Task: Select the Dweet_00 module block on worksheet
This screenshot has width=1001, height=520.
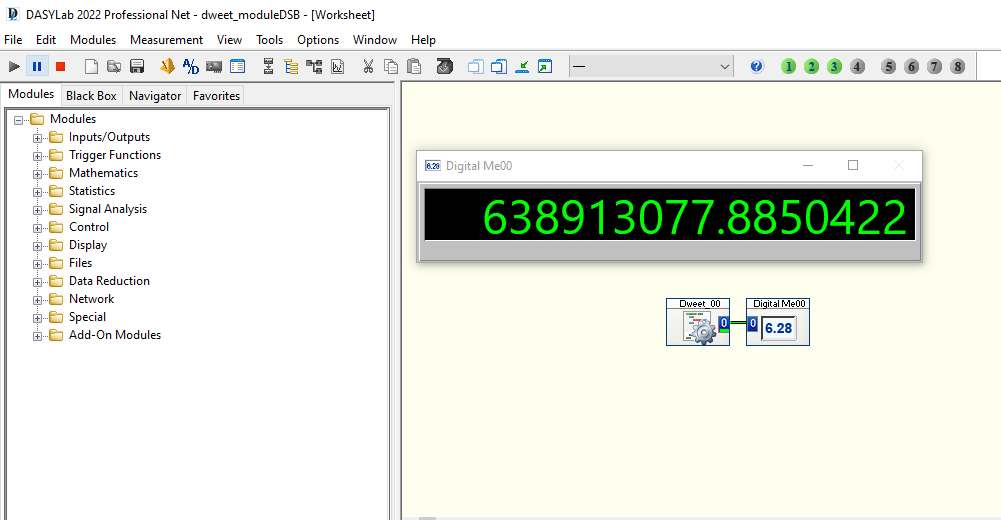Action: 698,322
